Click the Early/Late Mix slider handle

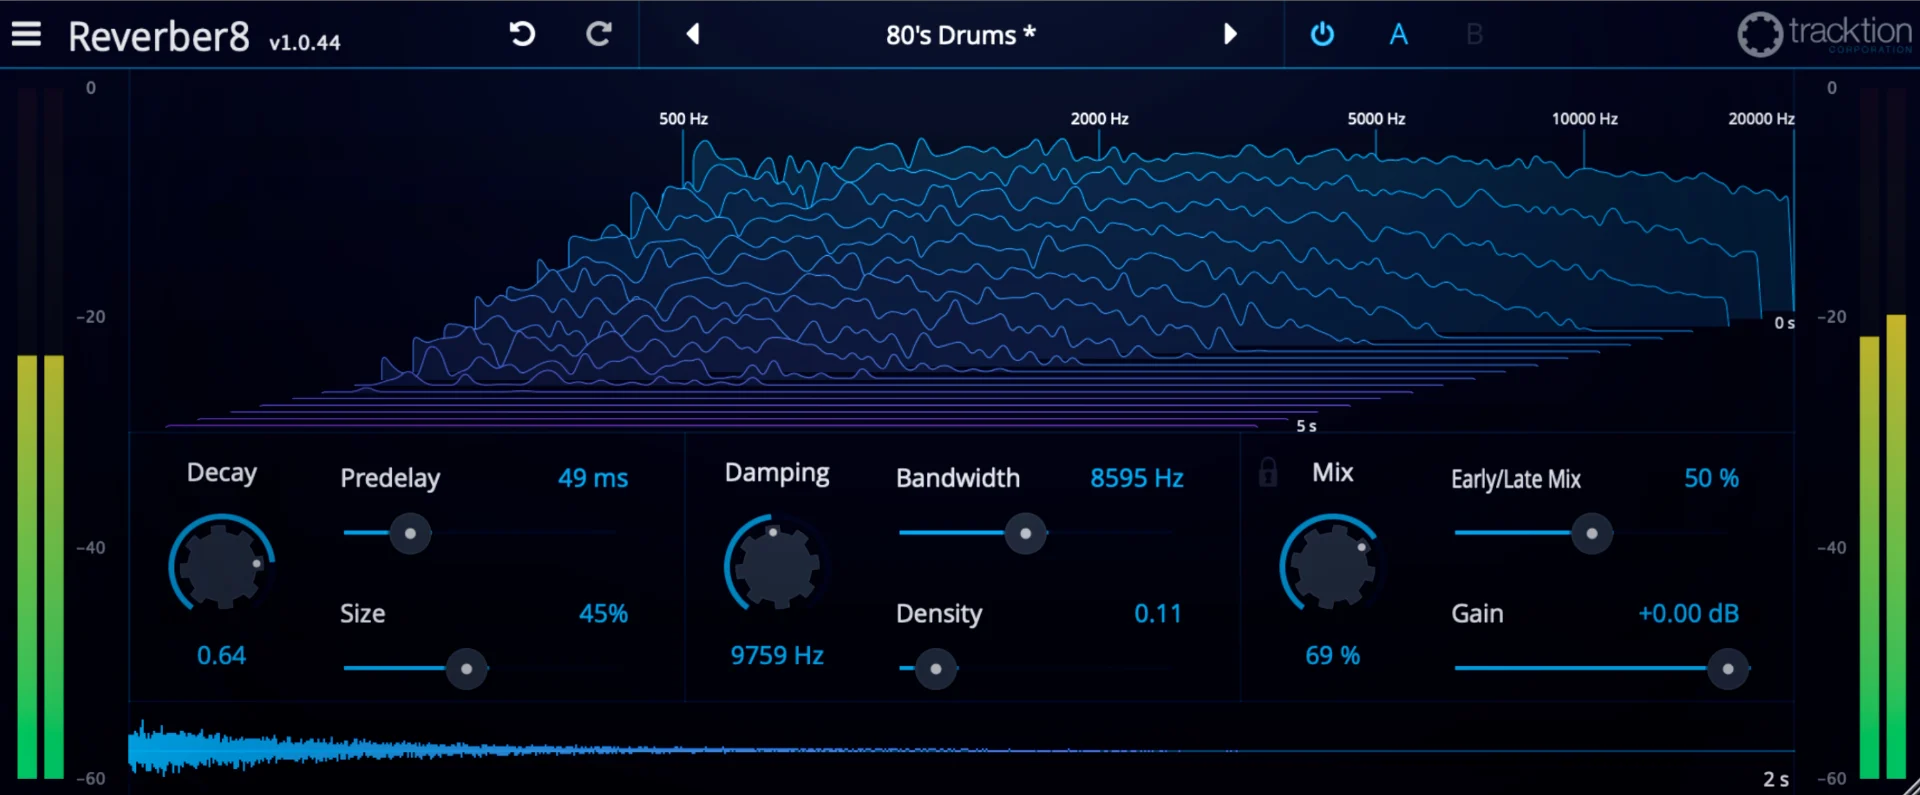point(1592,533)
